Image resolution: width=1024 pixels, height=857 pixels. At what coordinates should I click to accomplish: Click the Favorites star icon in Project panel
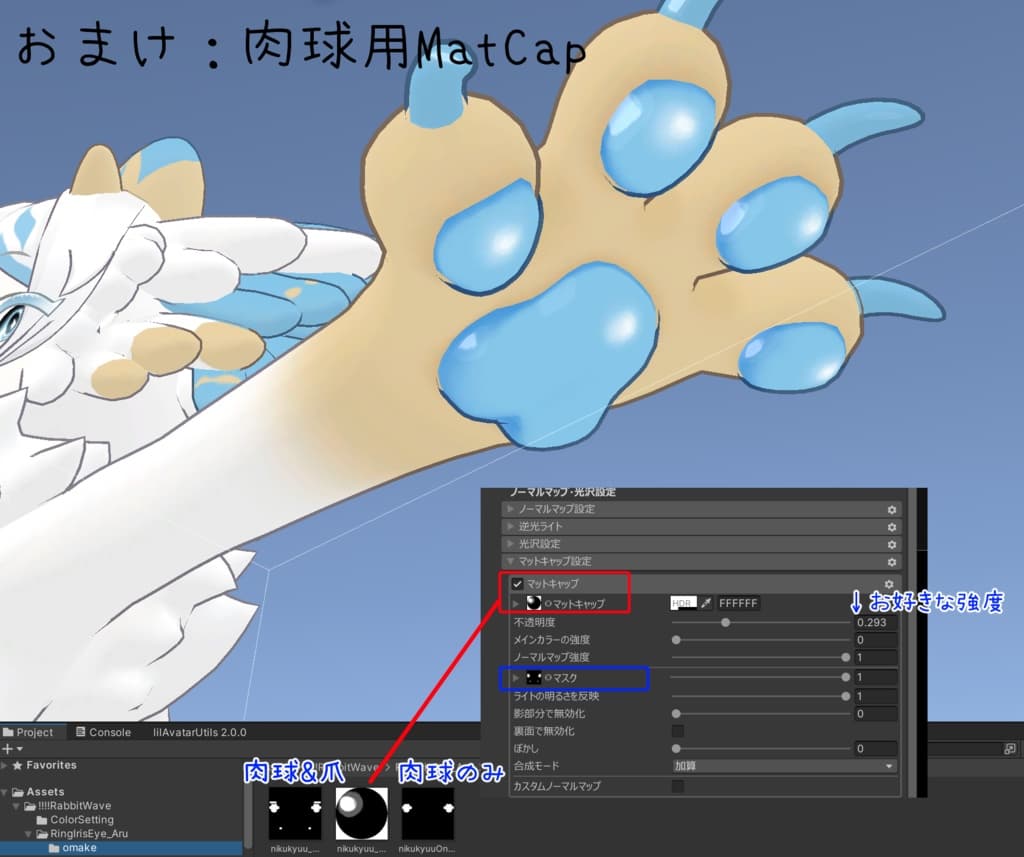(18, 765)
